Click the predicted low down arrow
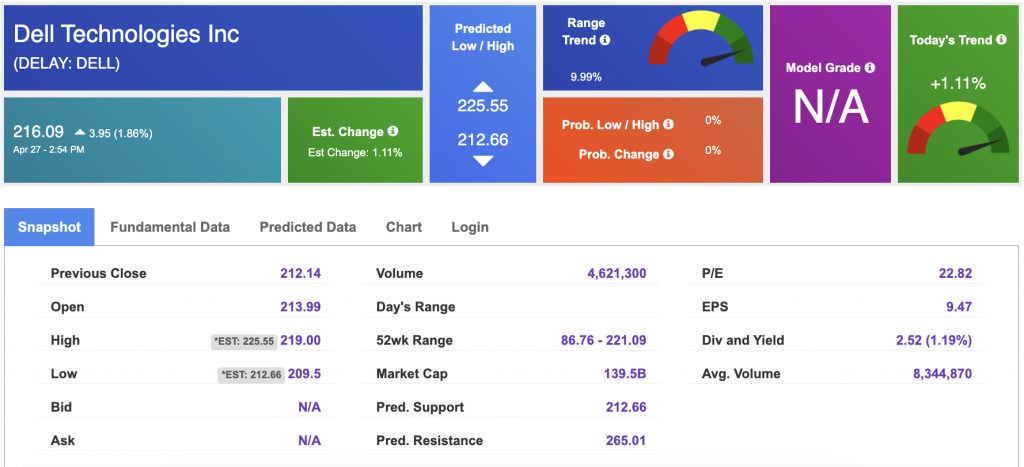Image resolution: width=1024 pixels, height=467 pixels. pyautogui.click(x=483, y=161)
